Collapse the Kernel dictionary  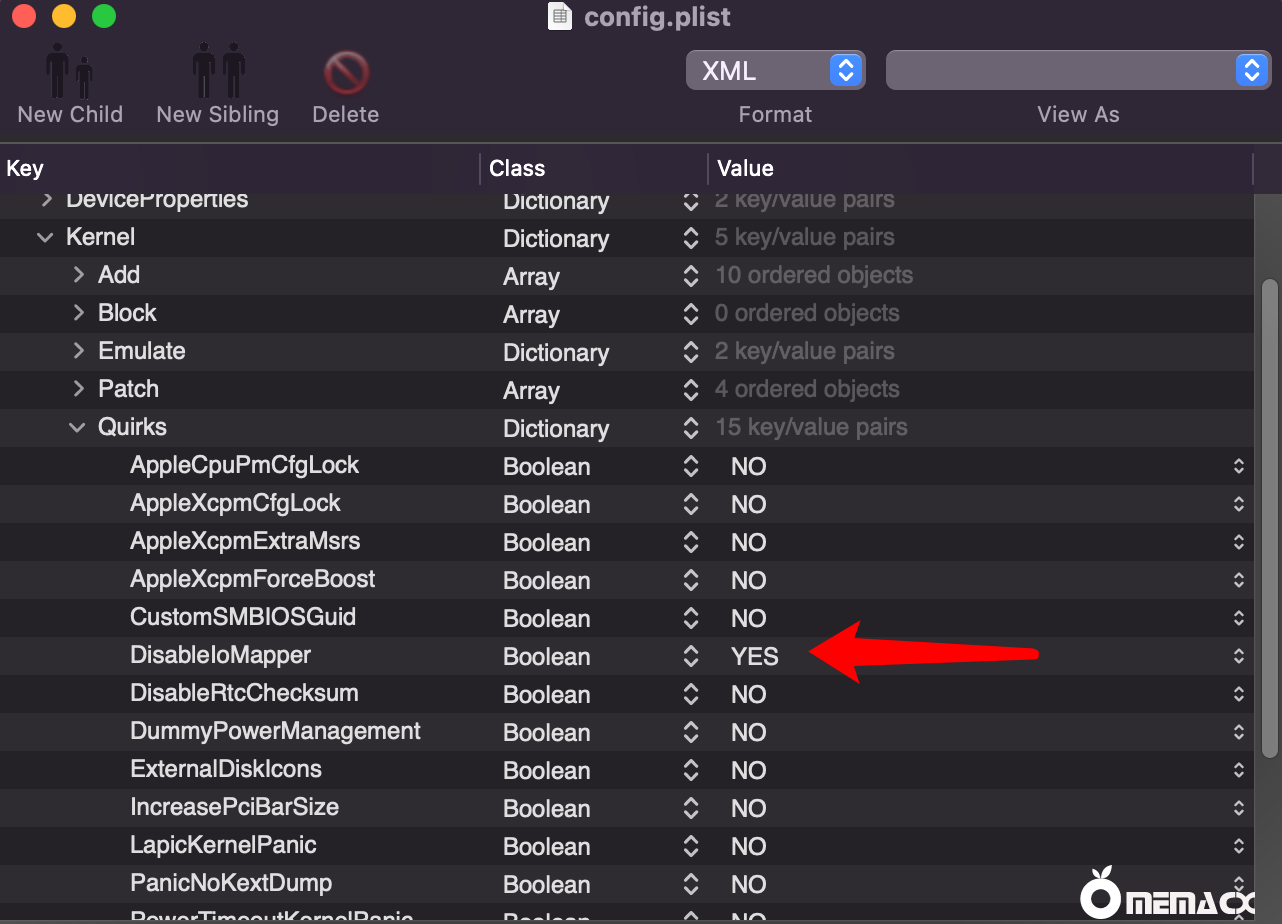coord(45,238)
